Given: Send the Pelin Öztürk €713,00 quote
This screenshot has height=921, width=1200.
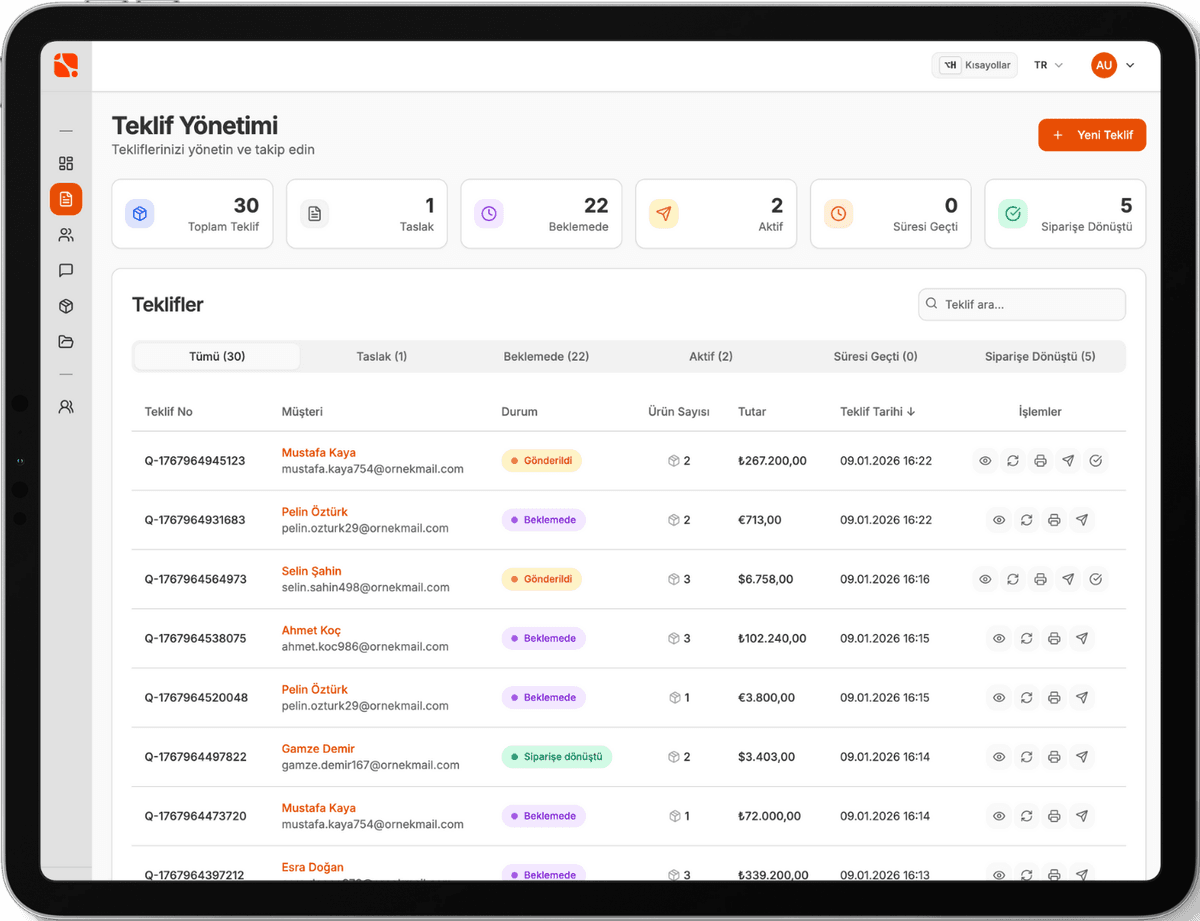Looking at the screenshot, I should click(x=1081, y=520).
